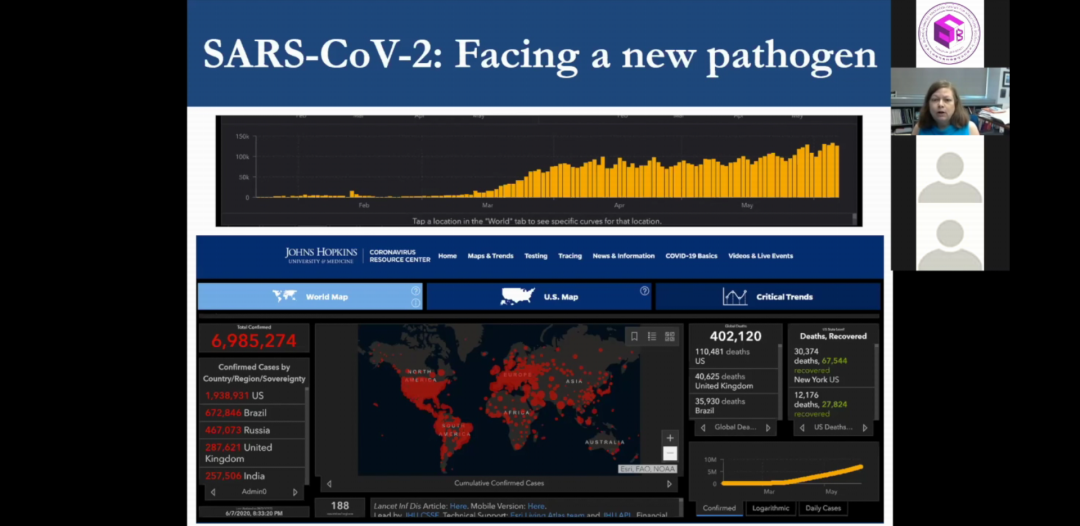Step forward in US Deaths panel
This screenshot has height=526, width=1080.
[865, 428]
